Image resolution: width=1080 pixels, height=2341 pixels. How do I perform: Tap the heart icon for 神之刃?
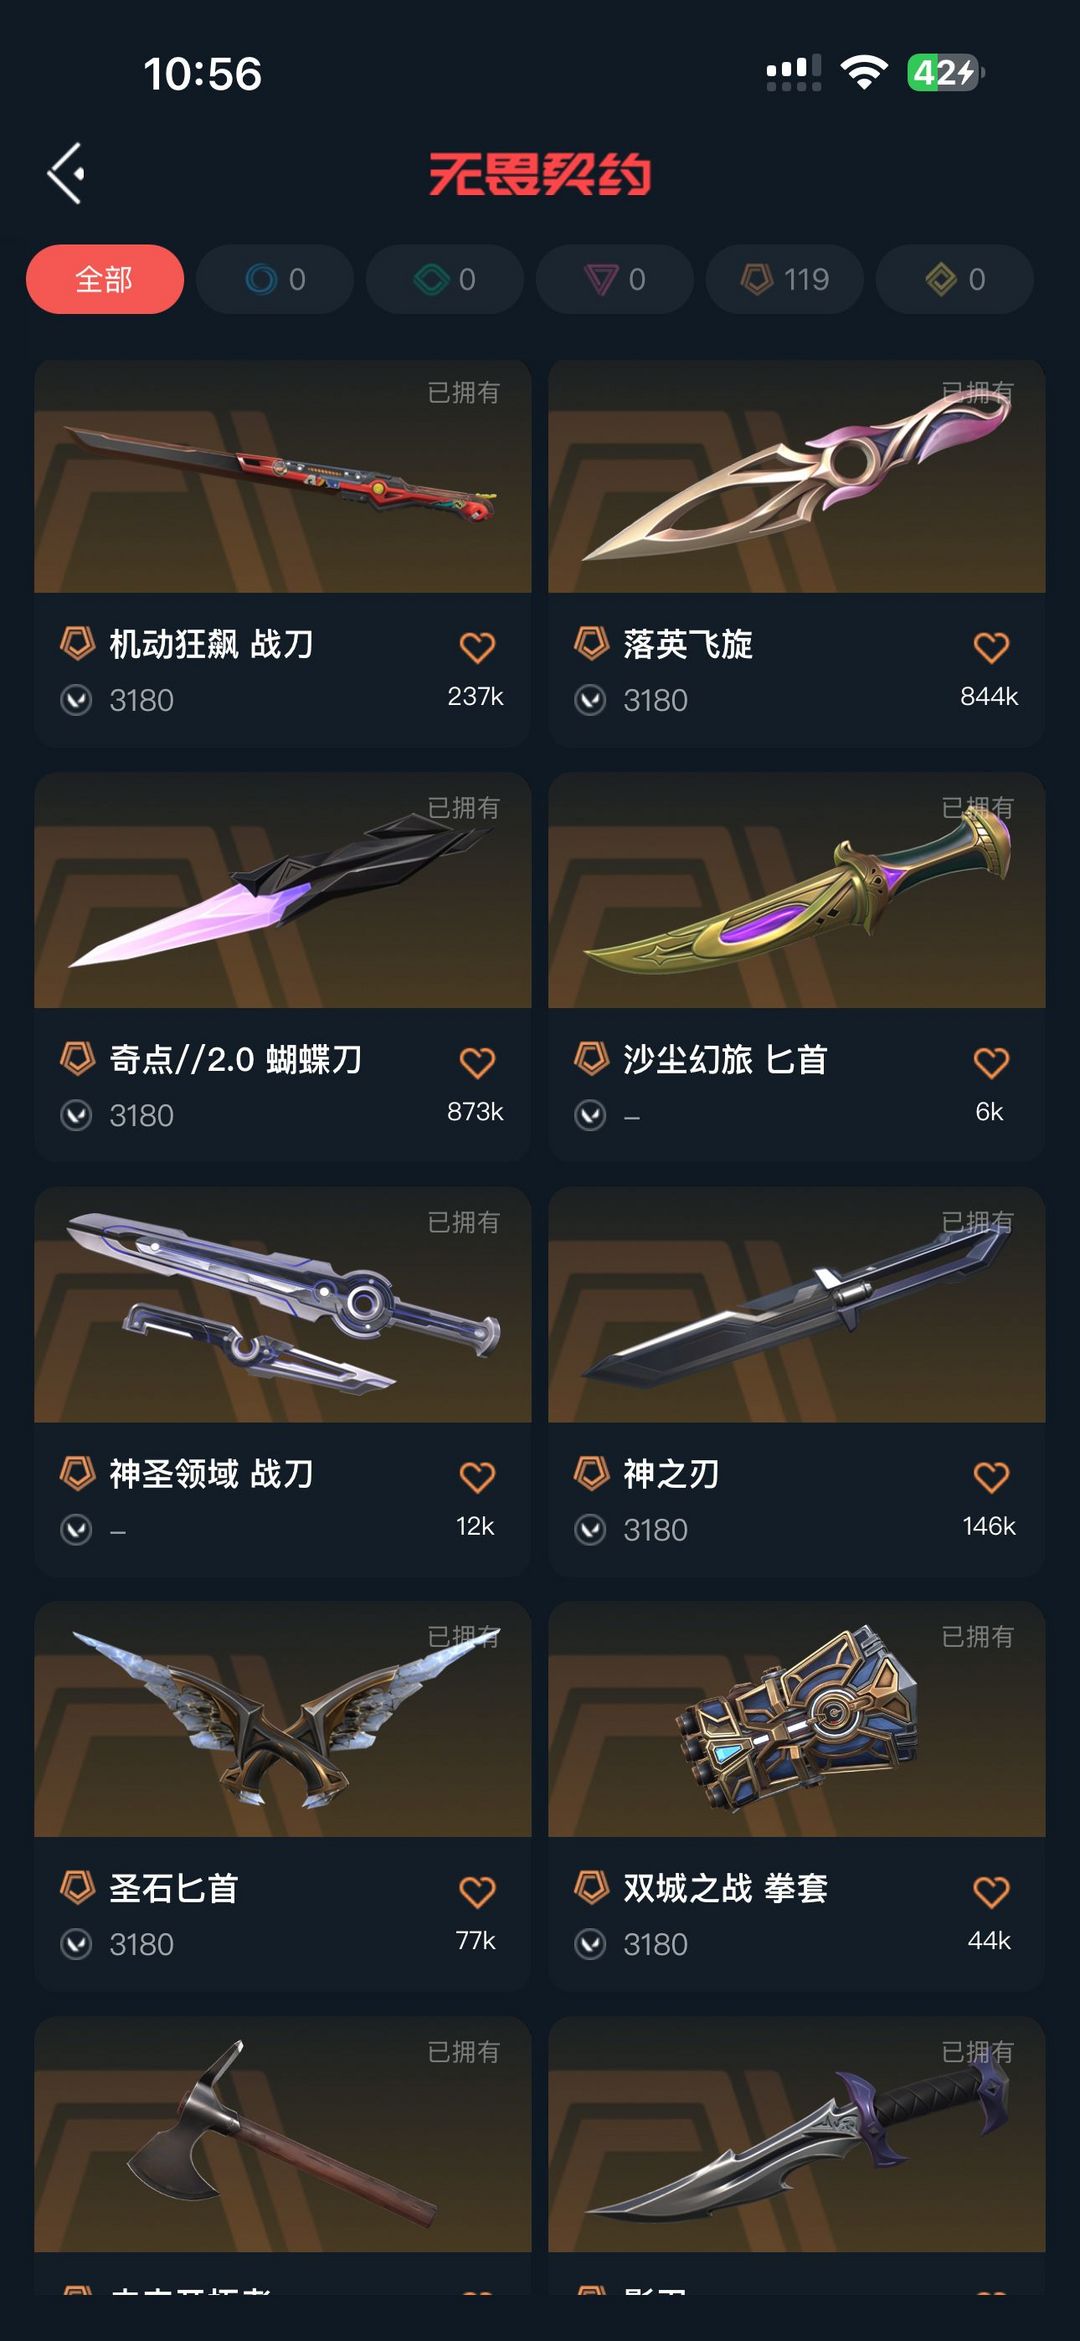click(x=991, y=1477)
